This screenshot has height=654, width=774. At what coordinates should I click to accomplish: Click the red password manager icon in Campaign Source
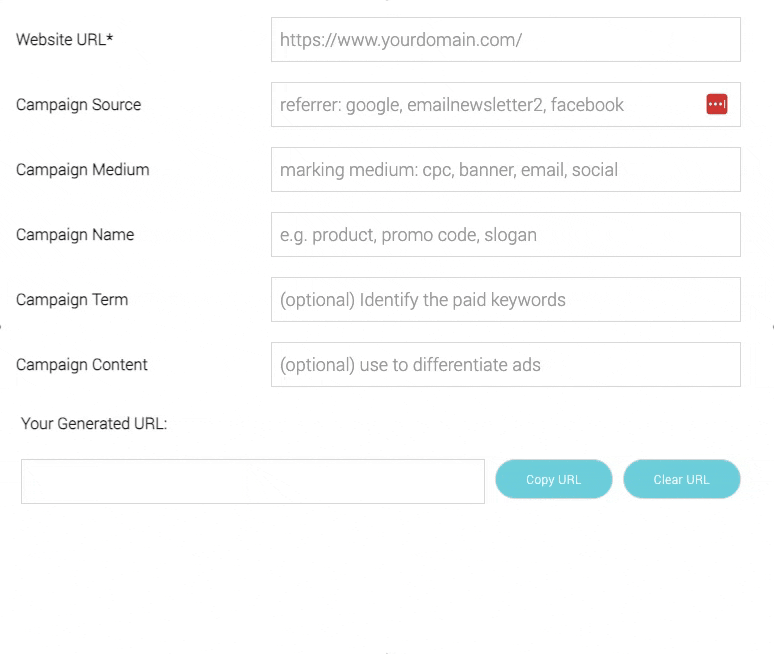(x=716, y=104)
